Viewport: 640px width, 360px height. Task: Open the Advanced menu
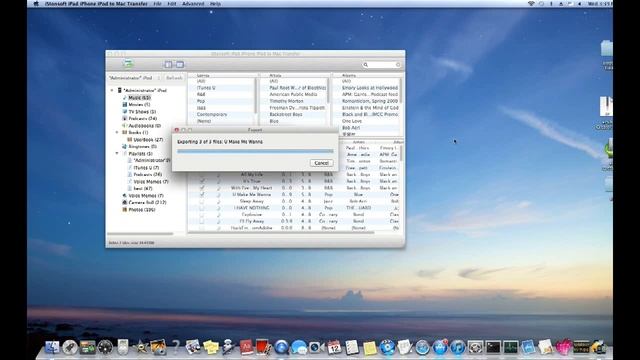pyautogui.click(x=193, y=4)
